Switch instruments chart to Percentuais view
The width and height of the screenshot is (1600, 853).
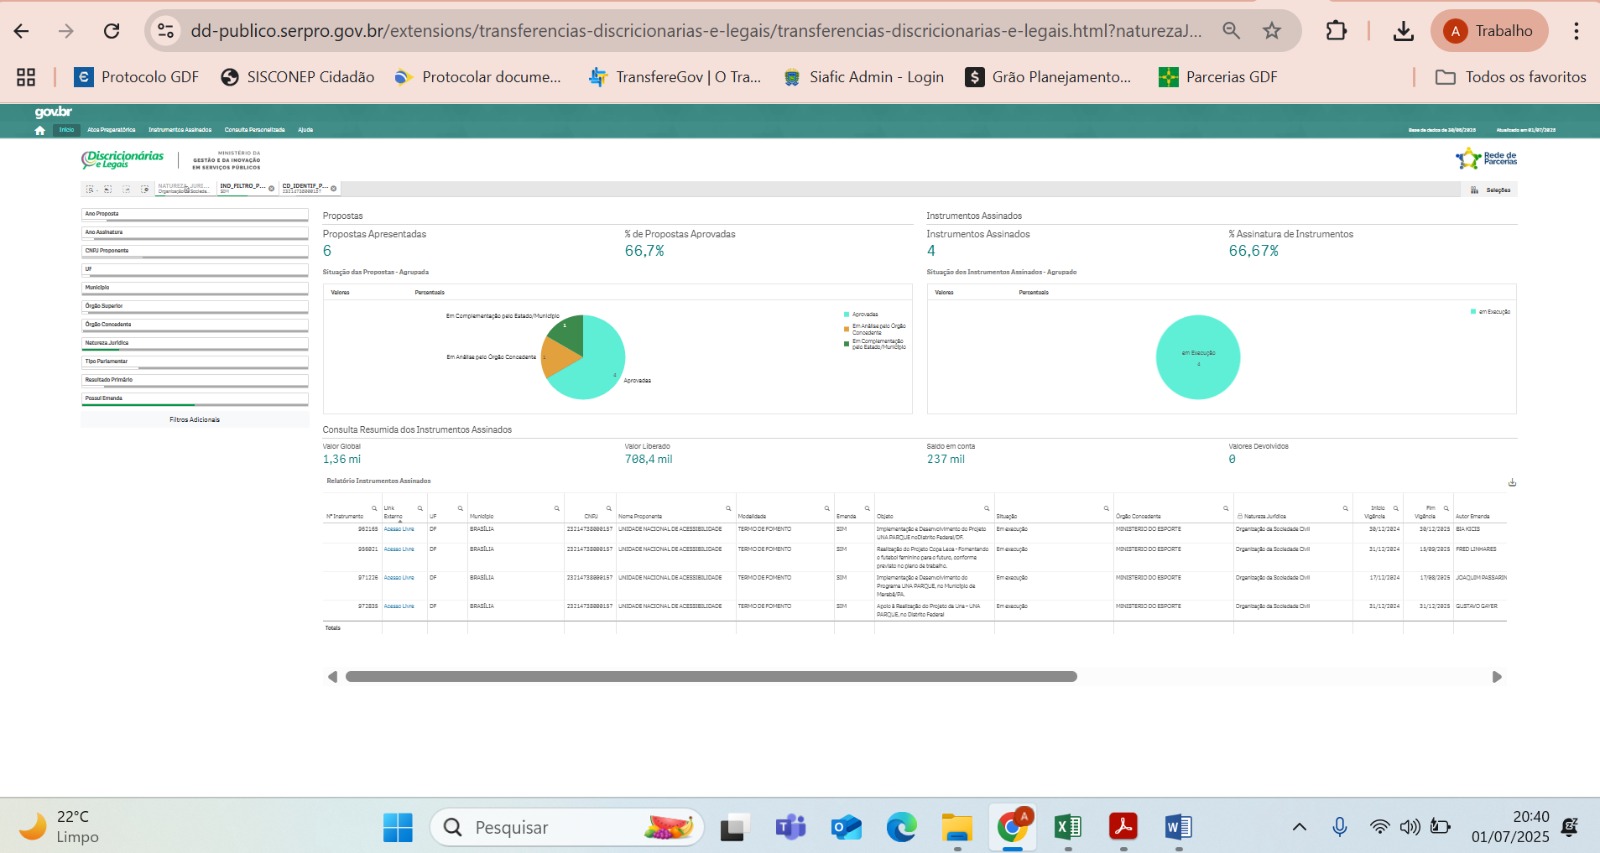[x=1034, y=293]
